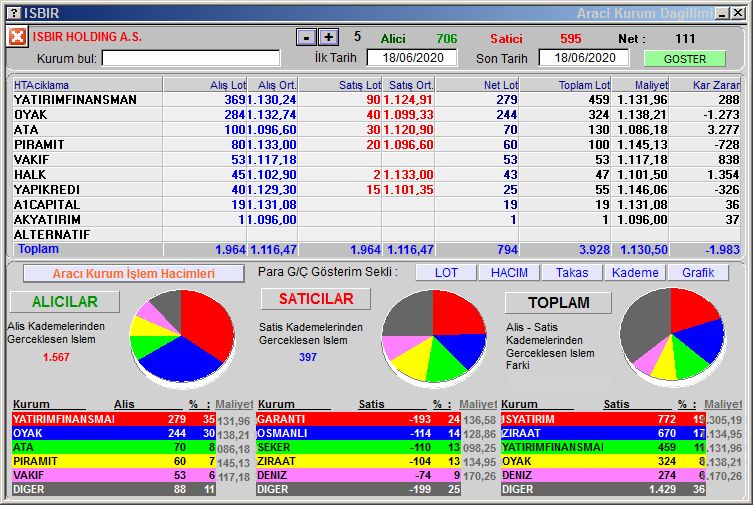Click the help question mark icon in title bar

[x=15, y=13]
